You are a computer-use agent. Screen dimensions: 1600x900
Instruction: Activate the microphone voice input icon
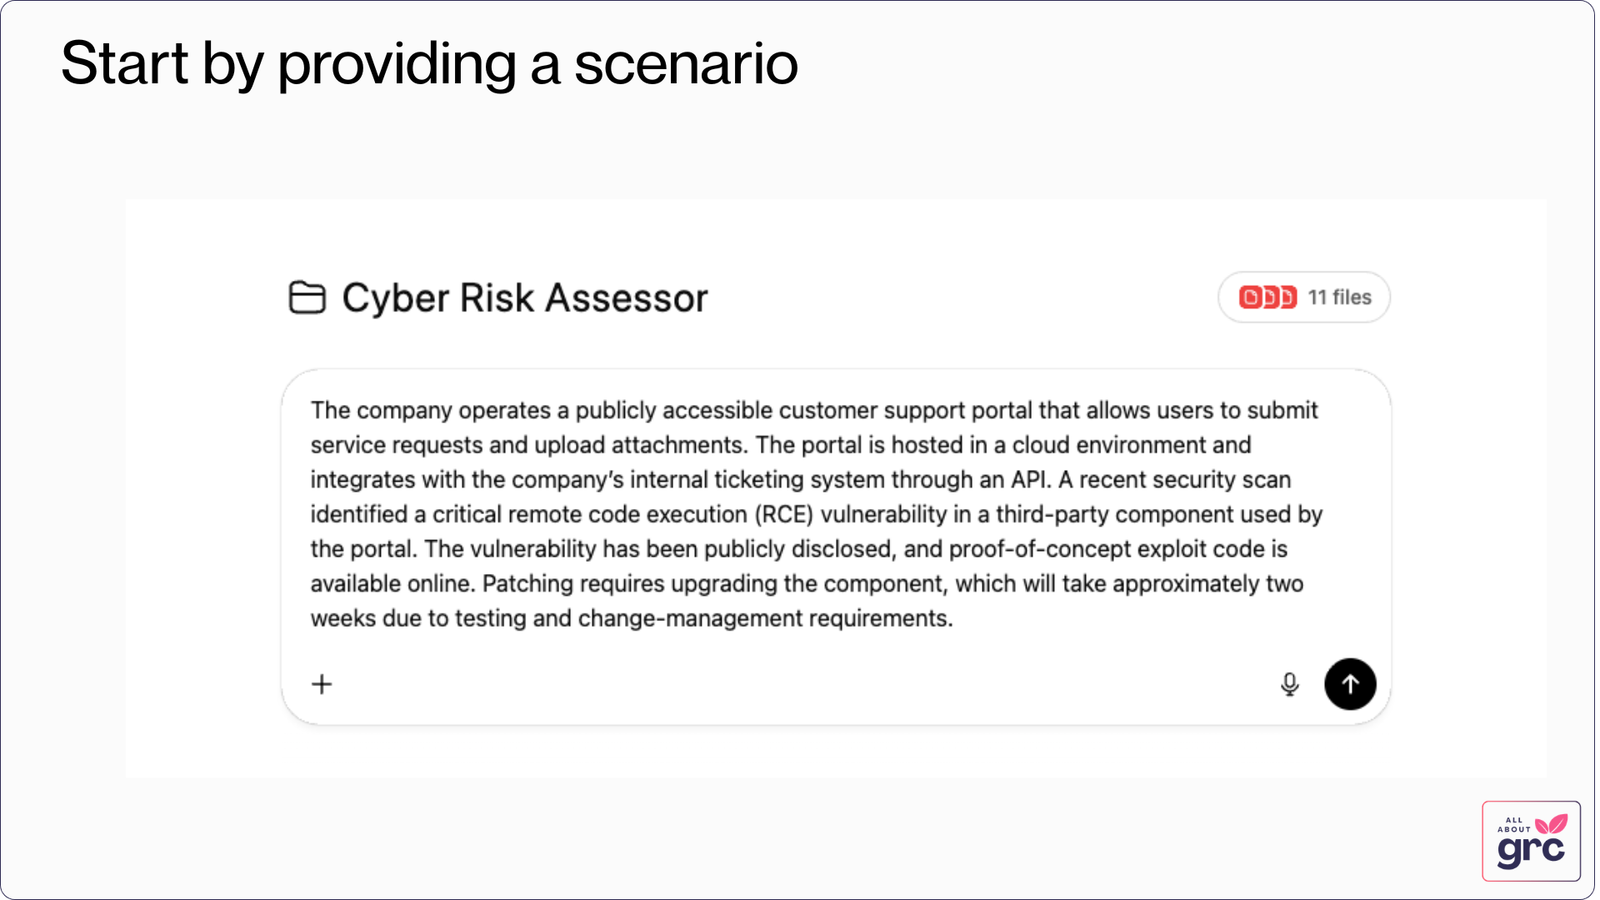[x=1290, y=684]
